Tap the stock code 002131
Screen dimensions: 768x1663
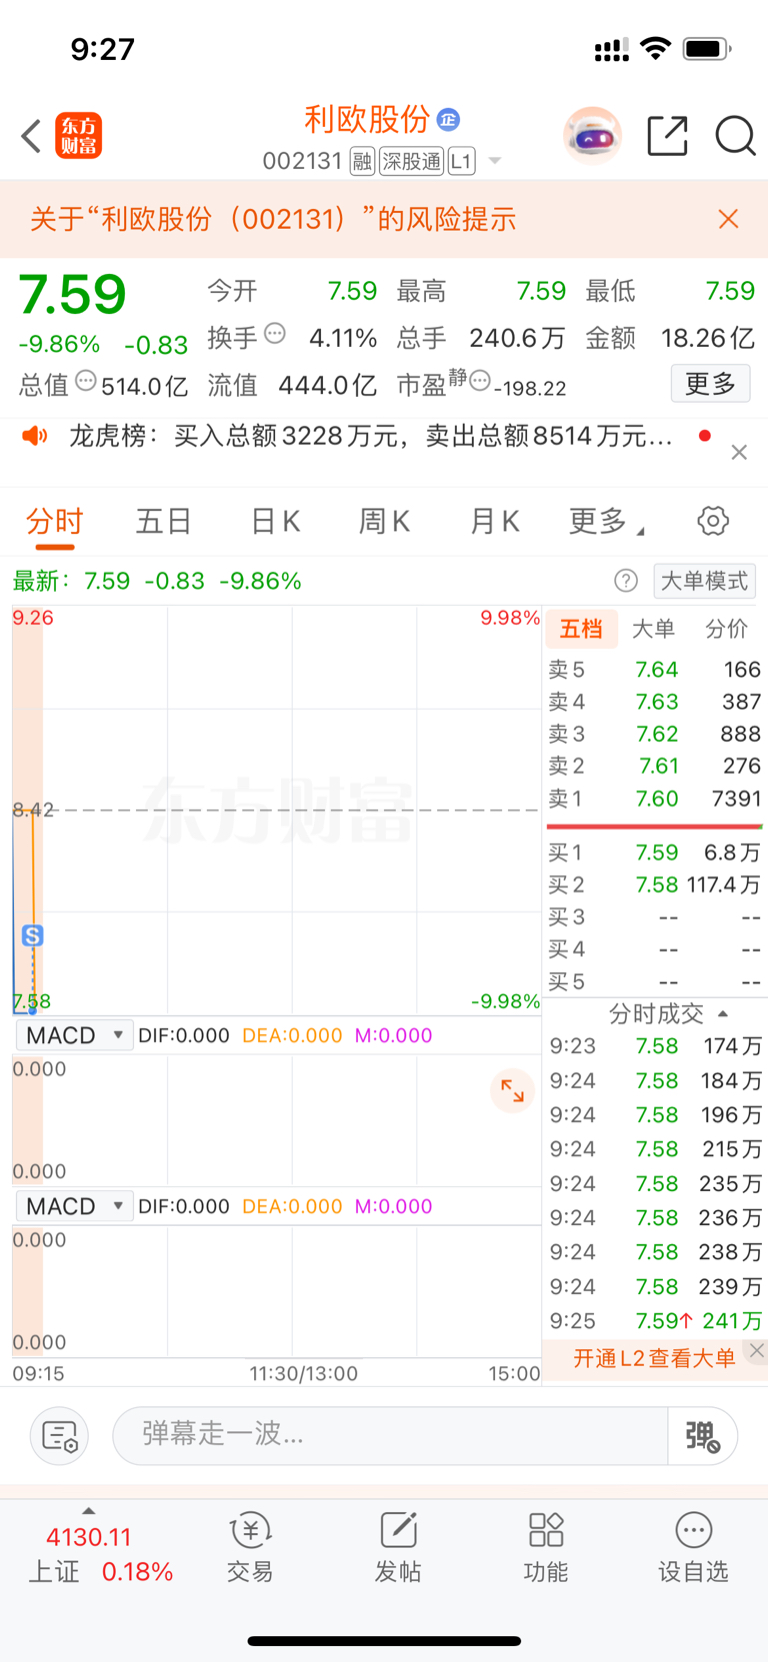point(302,161)
